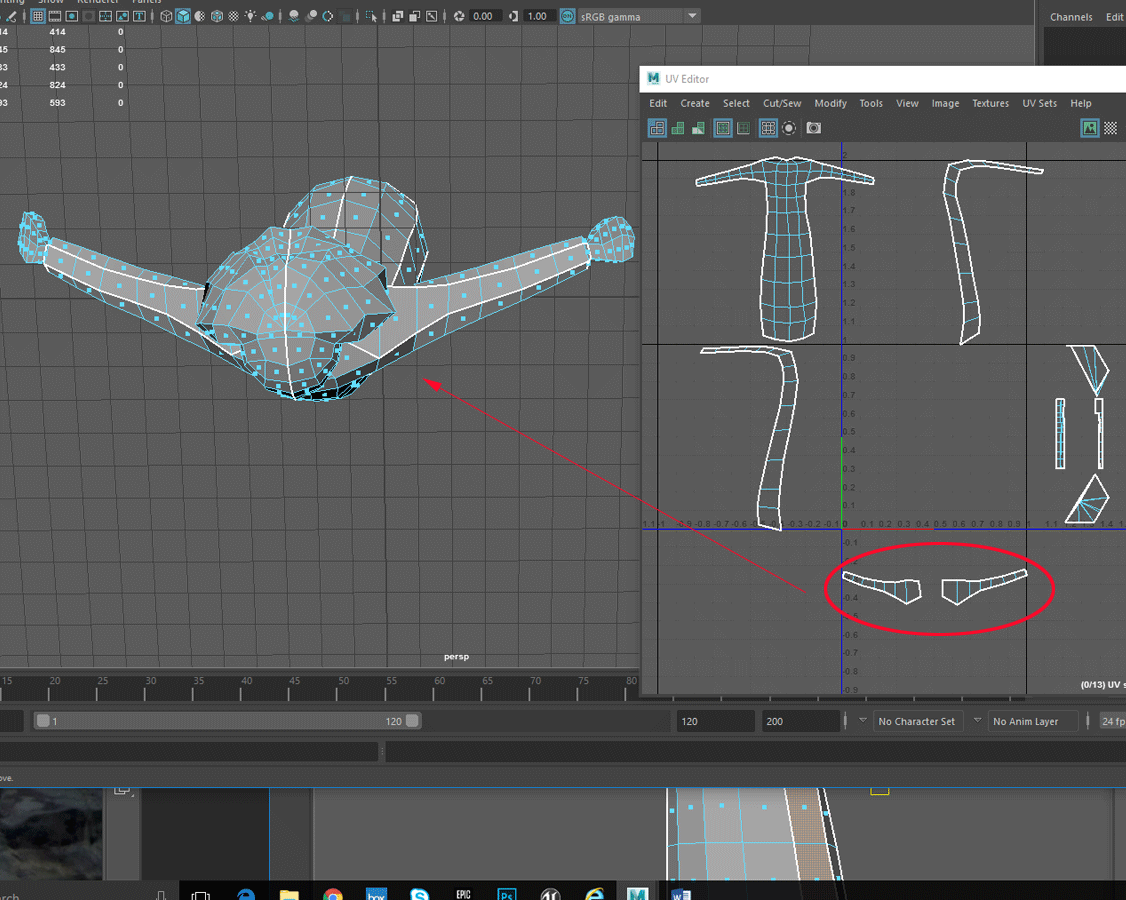Click the exposure control icon
Screen dimensions: 1126x900
[x=459, y=16]
